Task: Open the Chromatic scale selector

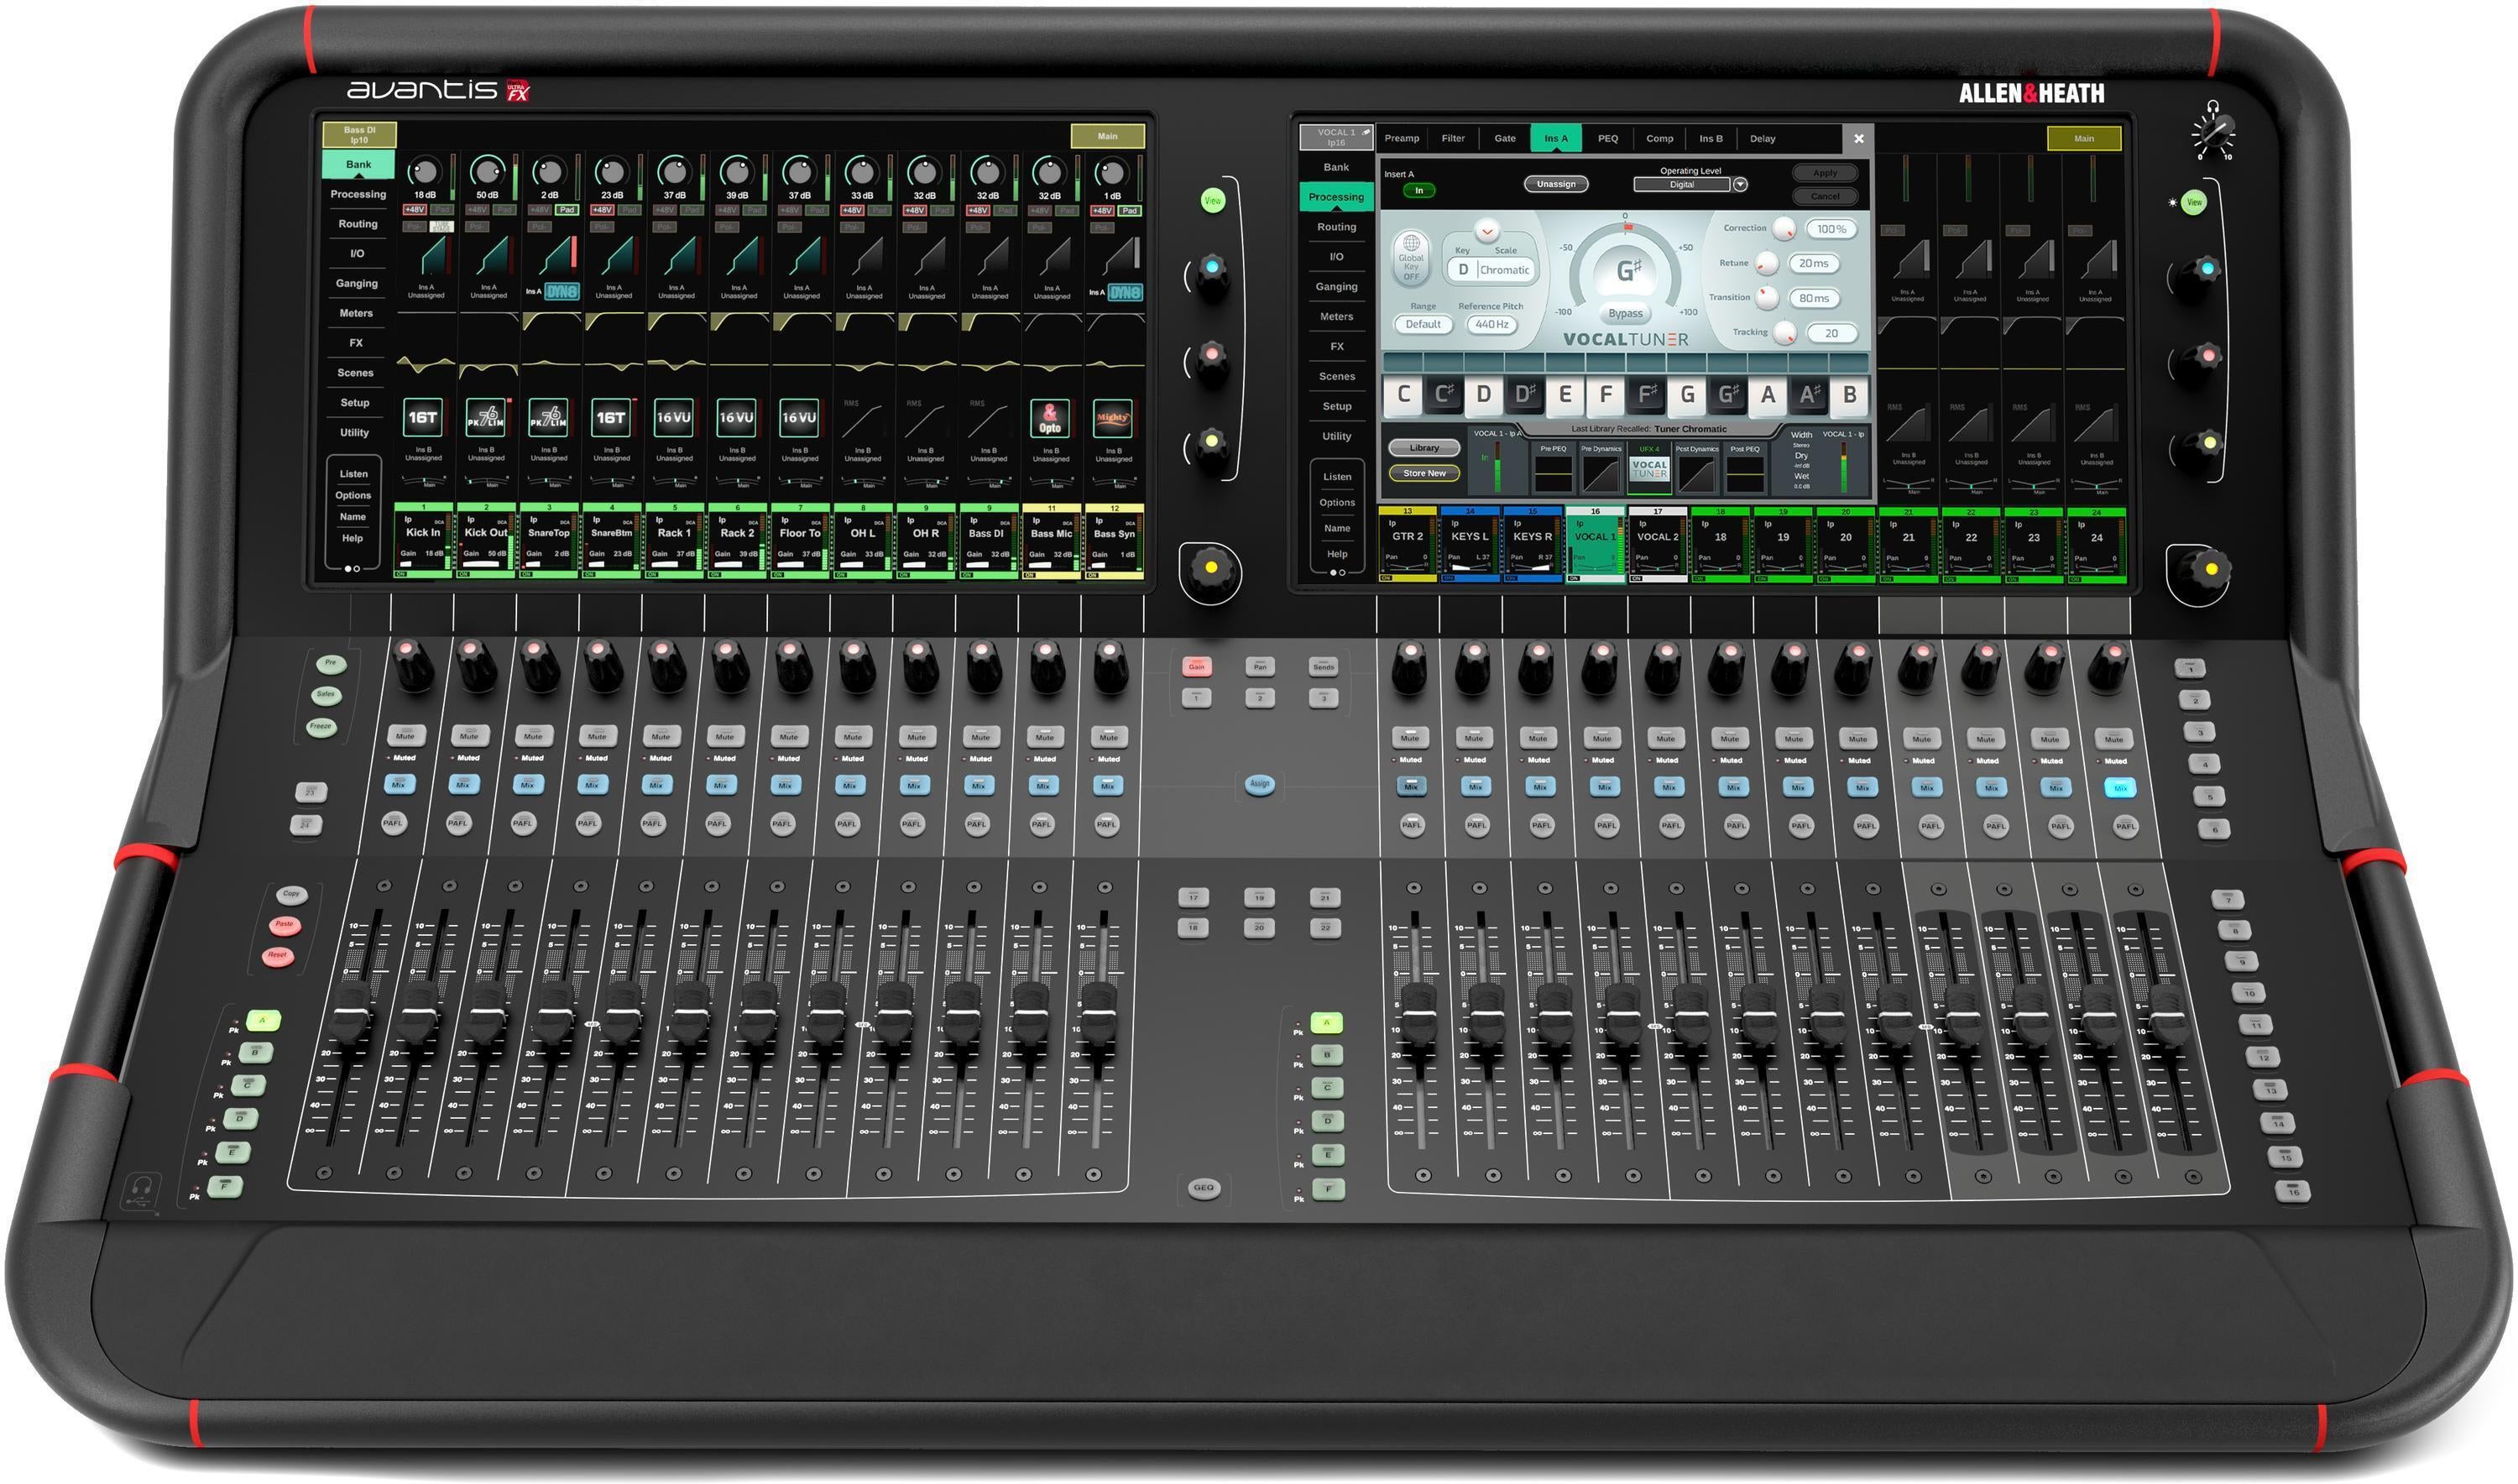Action: point(1505,270)
